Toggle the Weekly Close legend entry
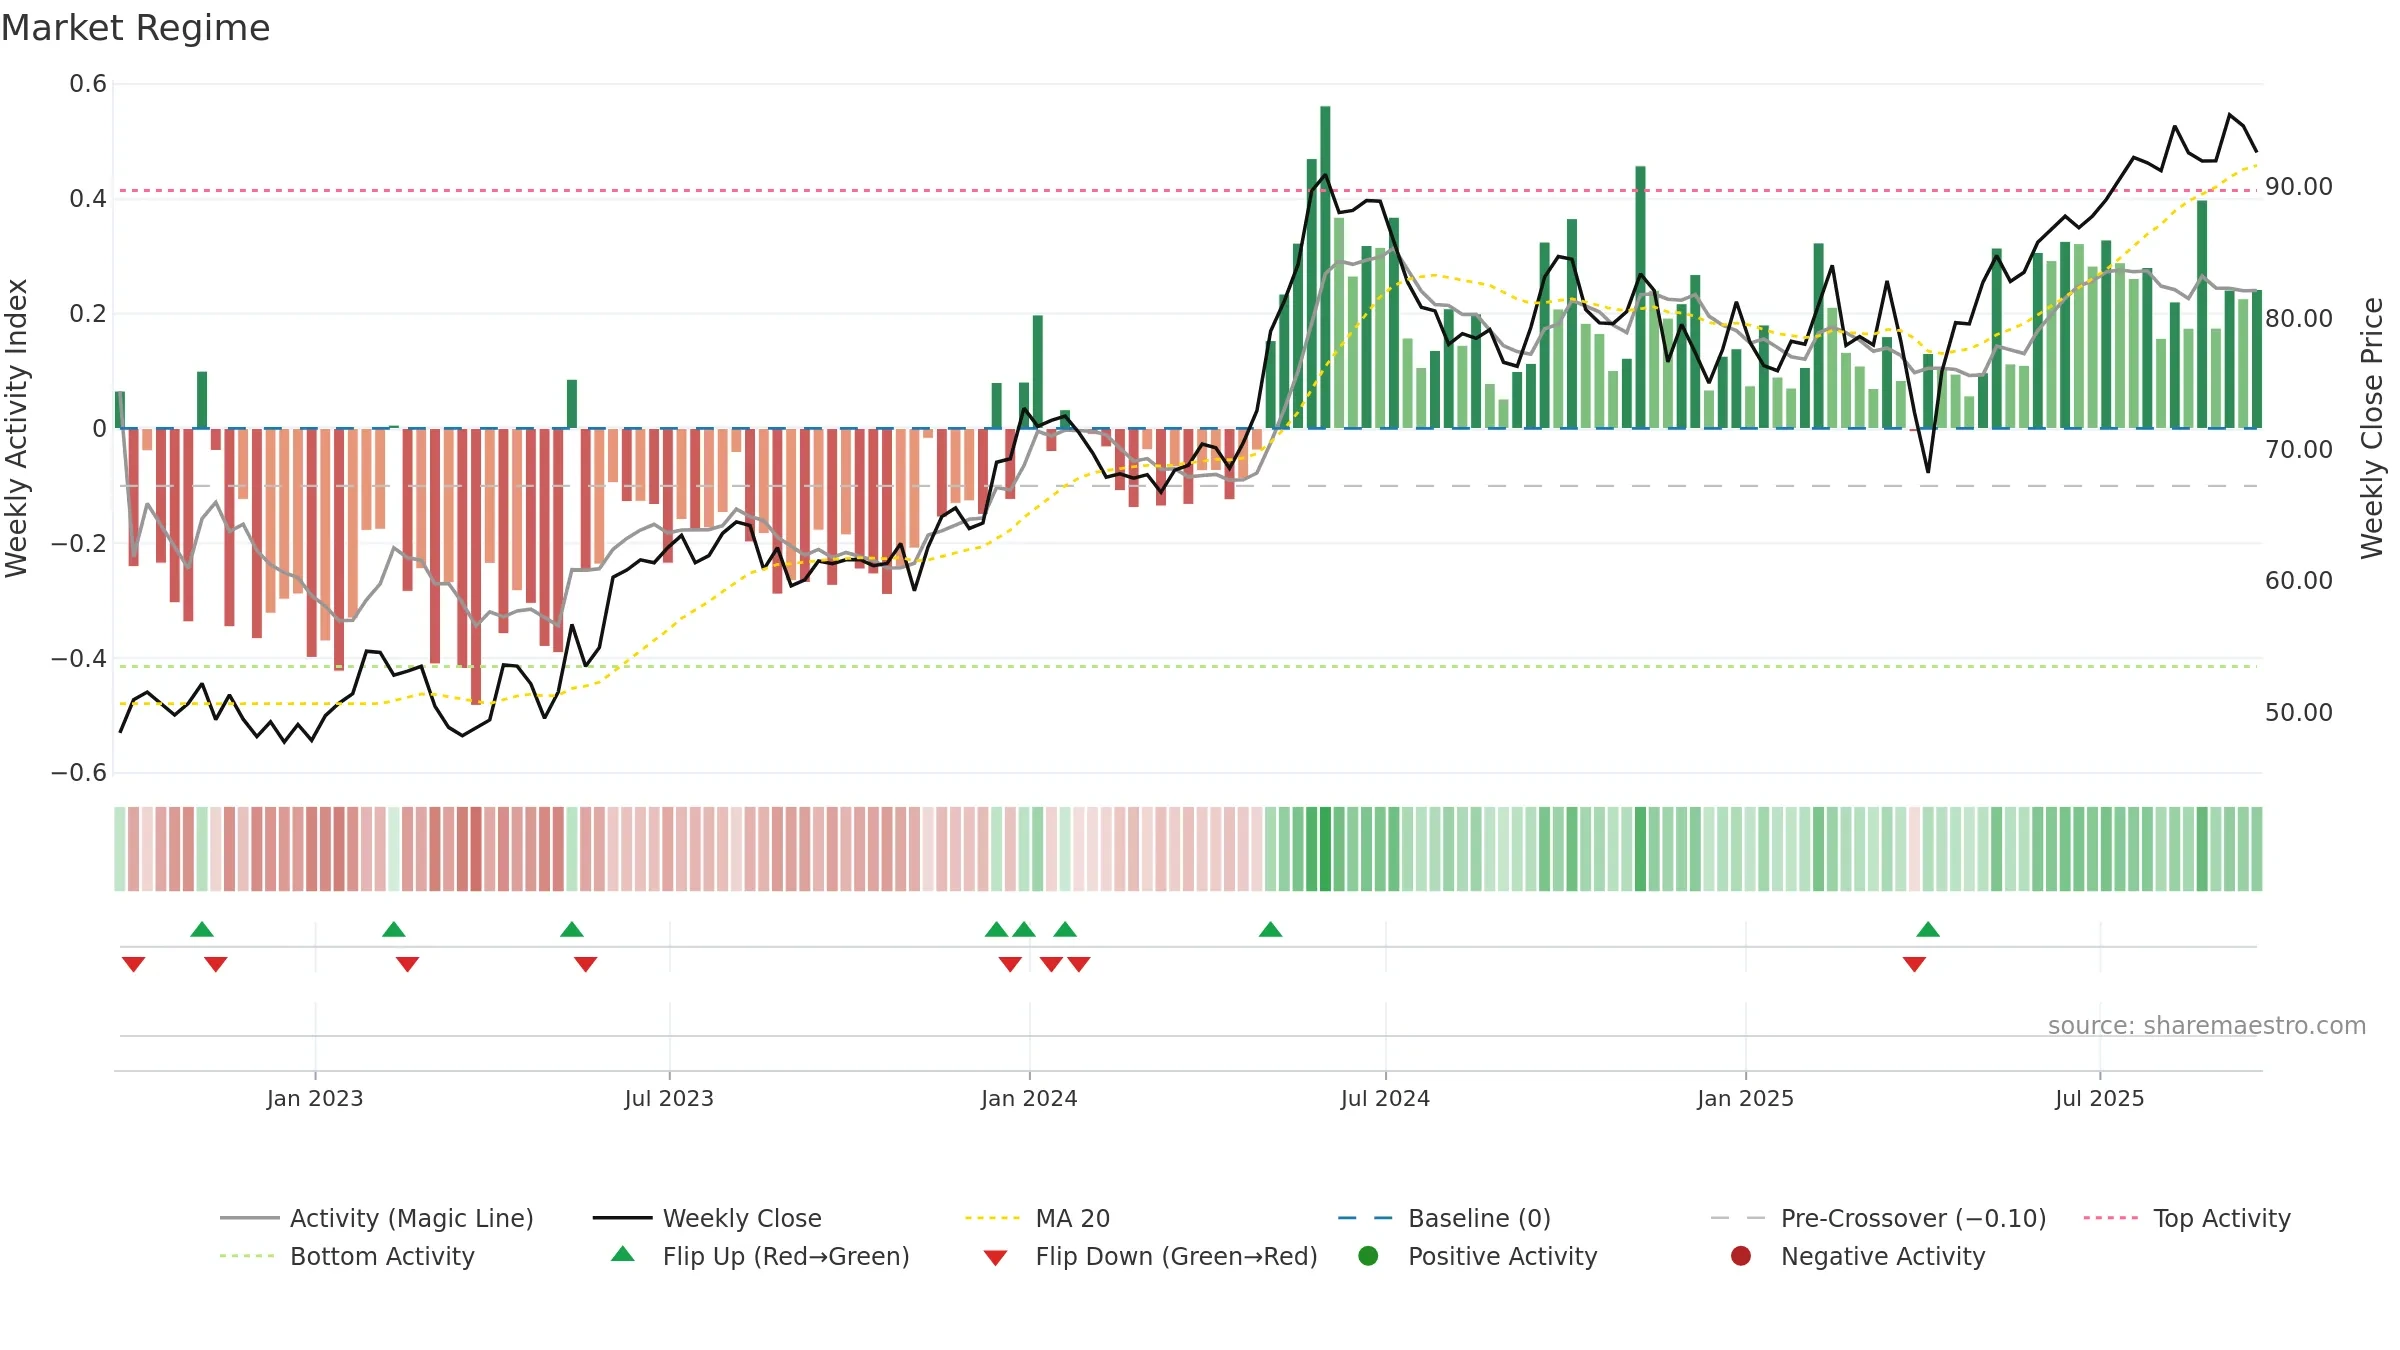2400x1350 pixels. click(707, 1218)
